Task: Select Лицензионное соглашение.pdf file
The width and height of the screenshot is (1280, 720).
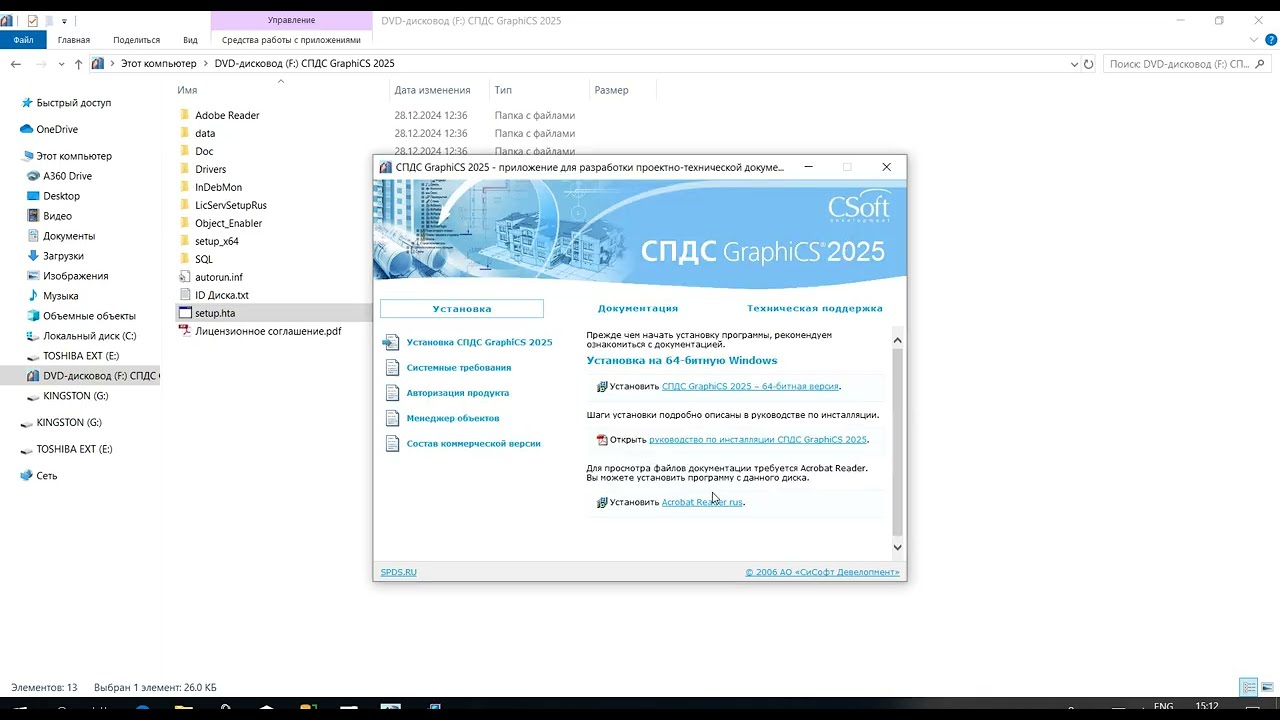Action: 268,332
